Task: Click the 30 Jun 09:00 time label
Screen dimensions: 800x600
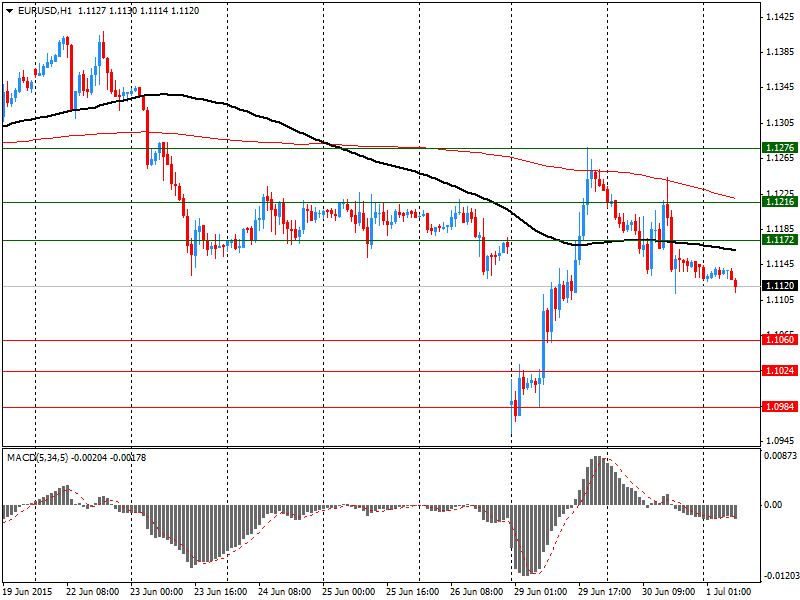Action: 668,592
